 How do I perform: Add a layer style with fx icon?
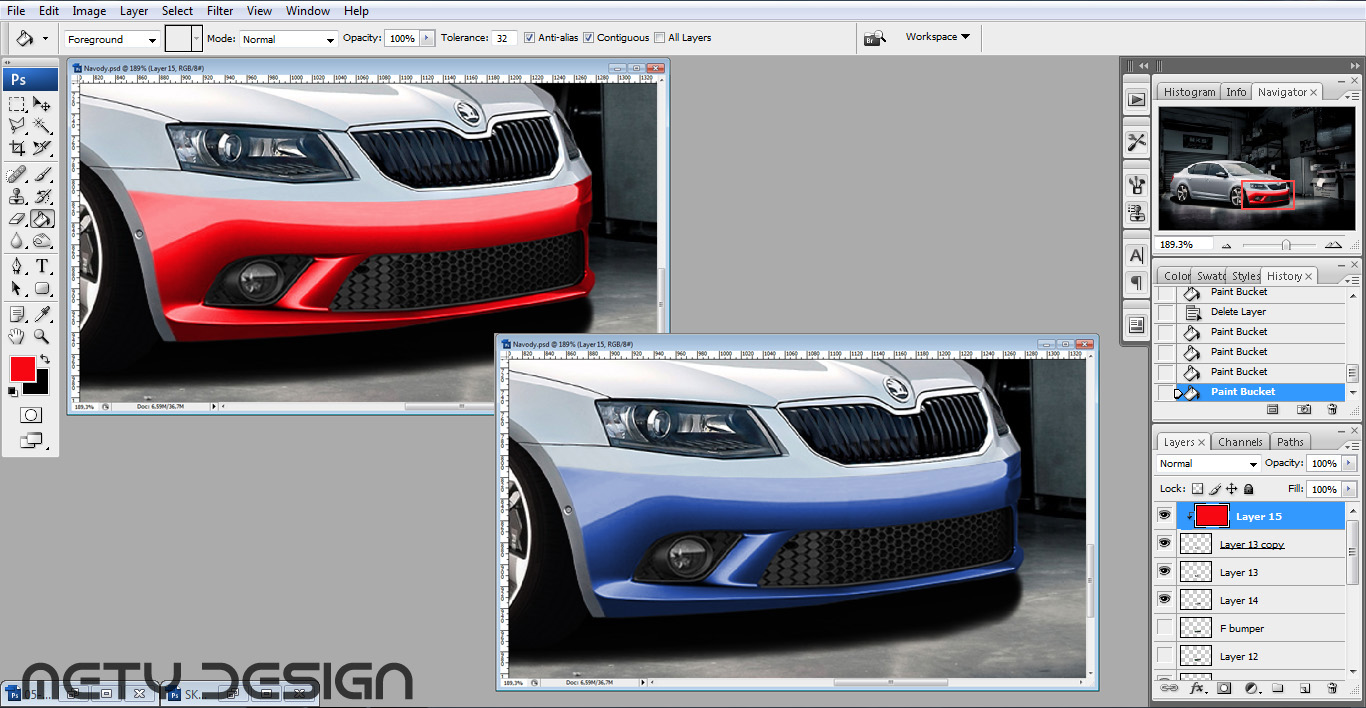(x=1197, y=688)
